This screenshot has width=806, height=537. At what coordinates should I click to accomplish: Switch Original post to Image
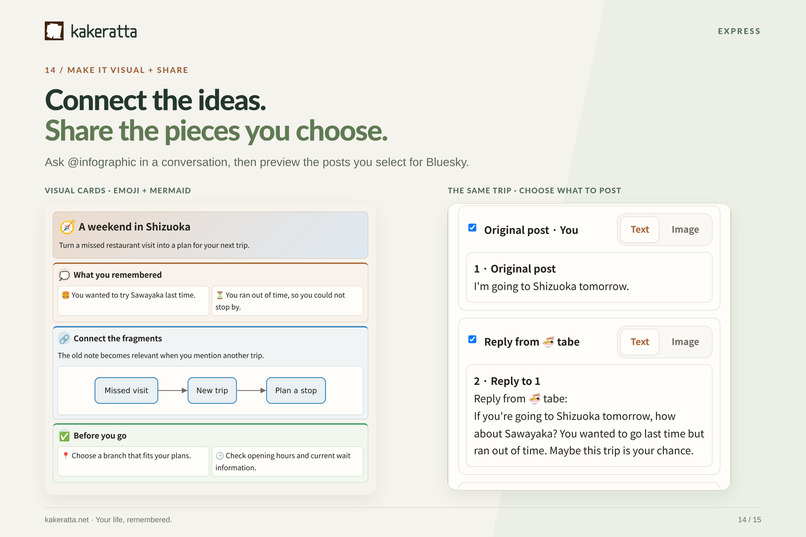(x=685, y=230)
